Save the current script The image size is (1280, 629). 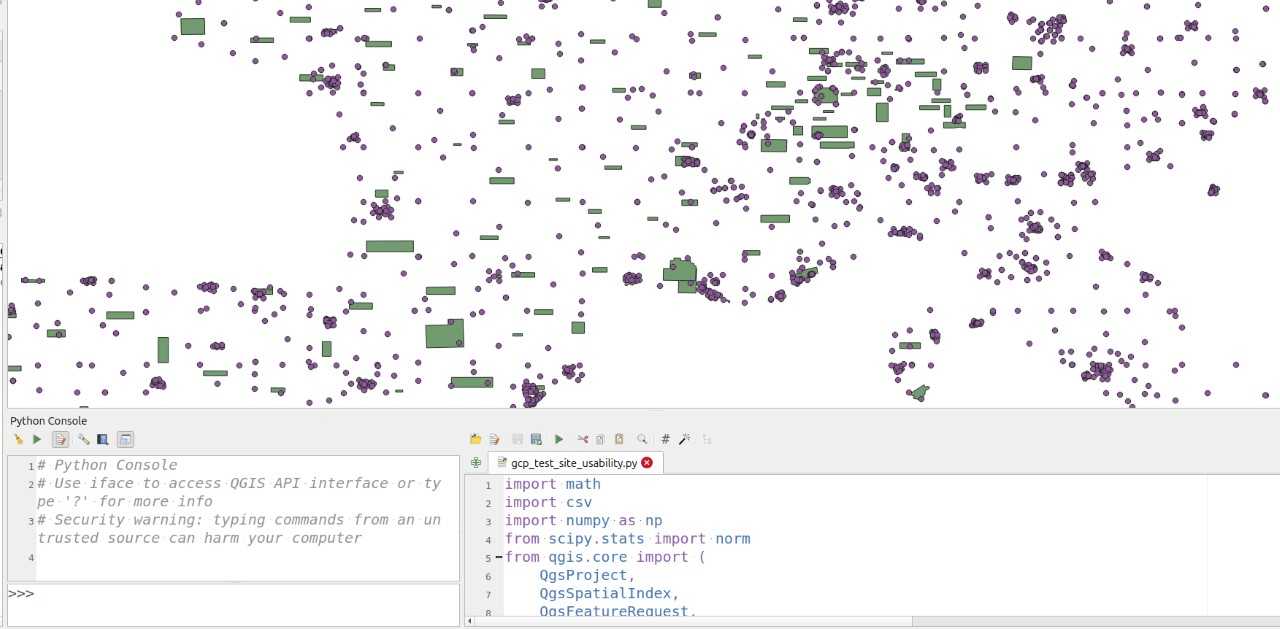point(517,438)
